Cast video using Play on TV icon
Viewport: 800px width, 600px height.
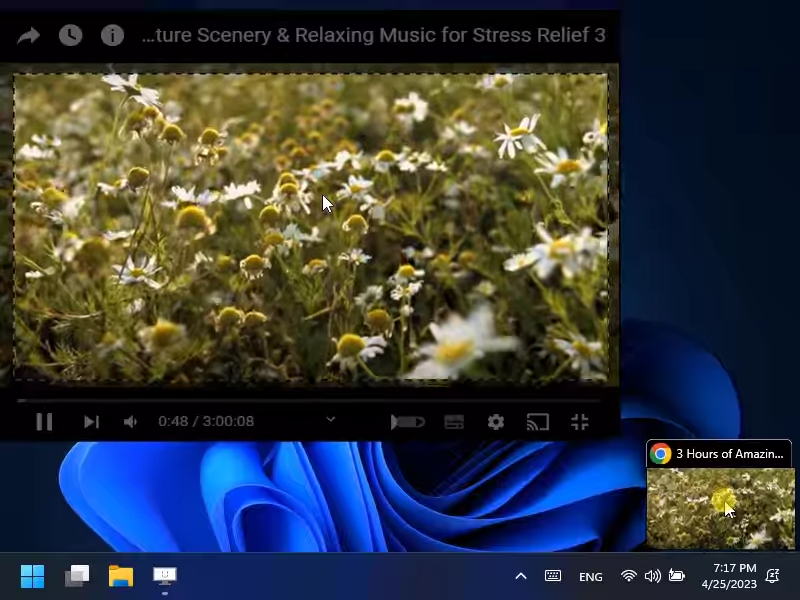pyautogui.click(x=538, y=422)
